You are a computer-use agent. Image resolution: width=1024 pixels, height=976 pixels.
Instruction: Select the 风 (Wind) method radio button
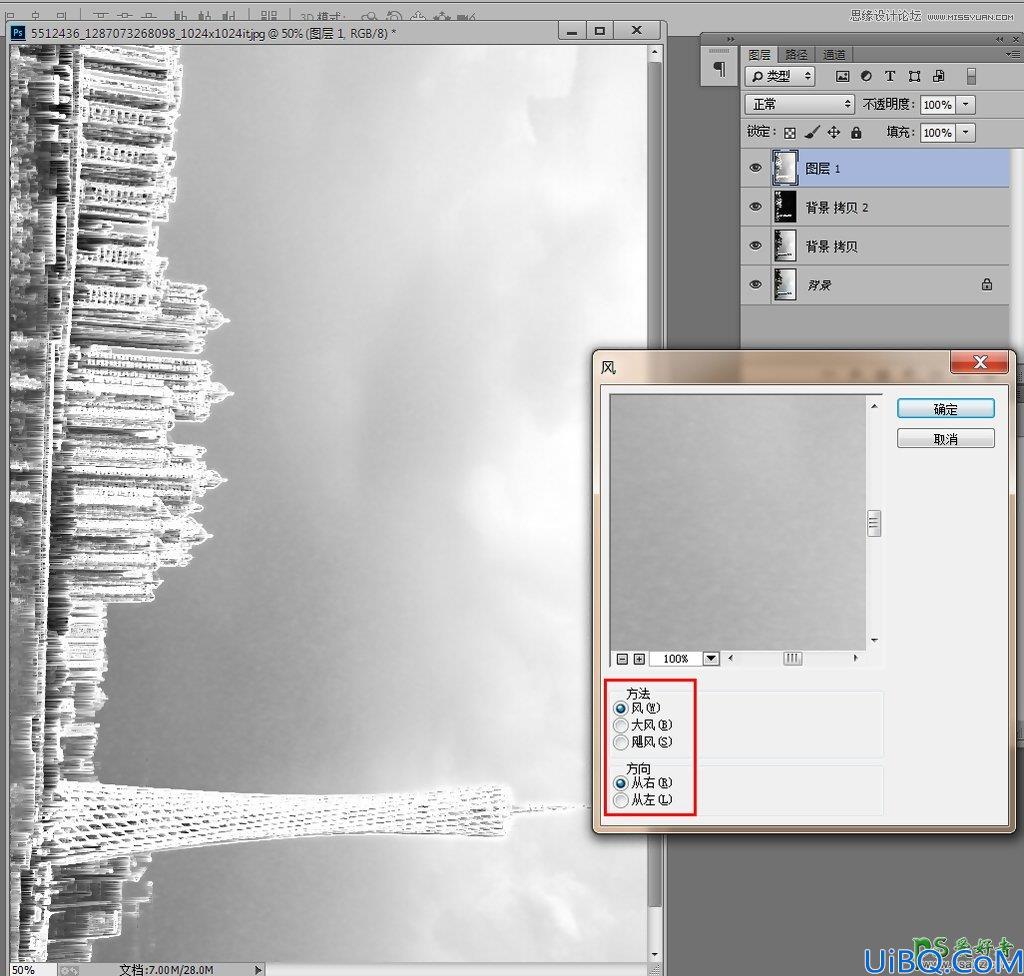pyautogui.click(x=620, y=708)
